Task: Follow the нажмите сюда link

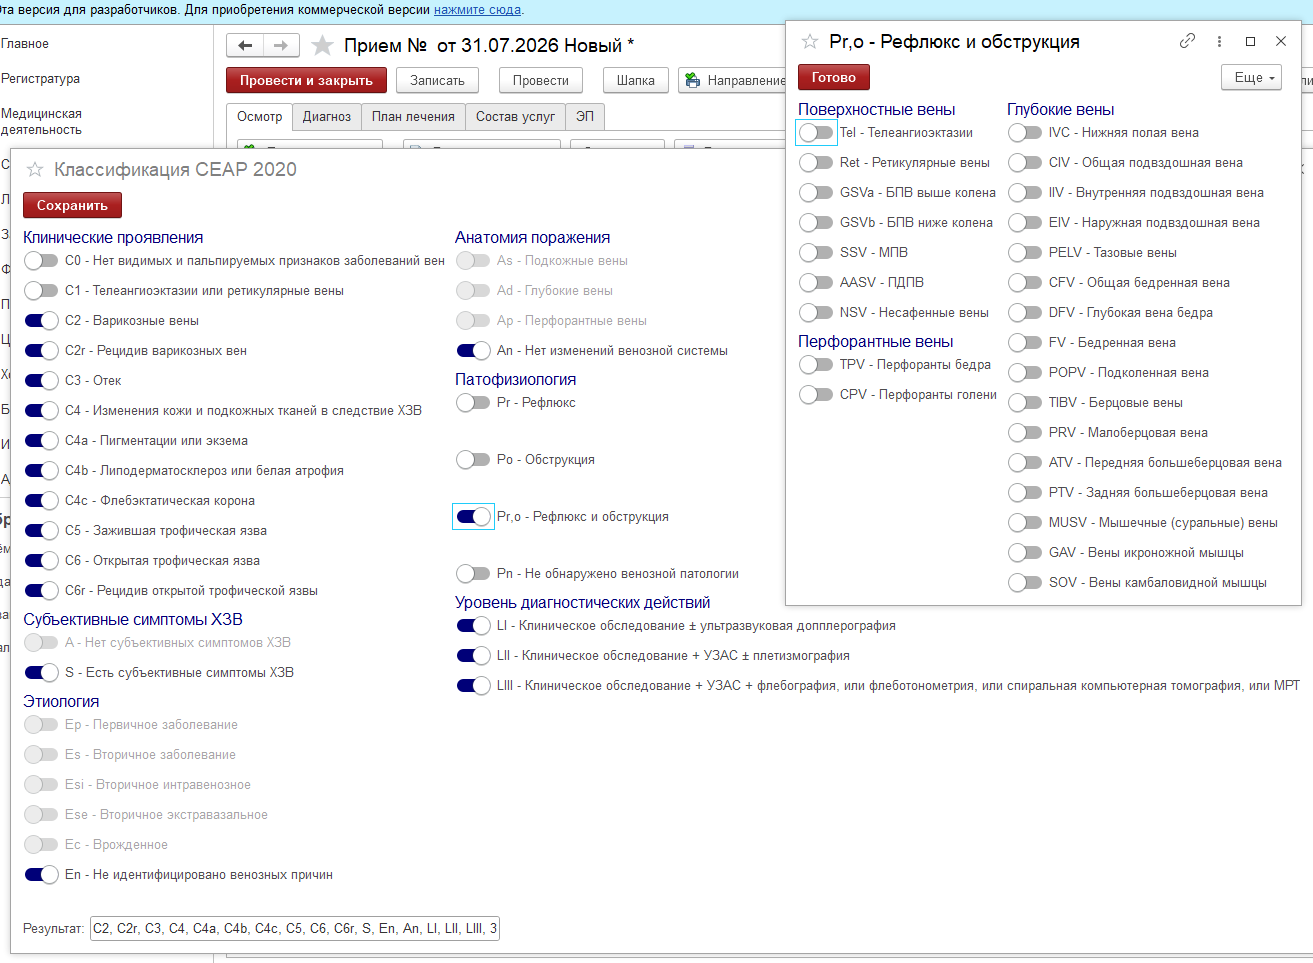Action: [x=478, y=10]
